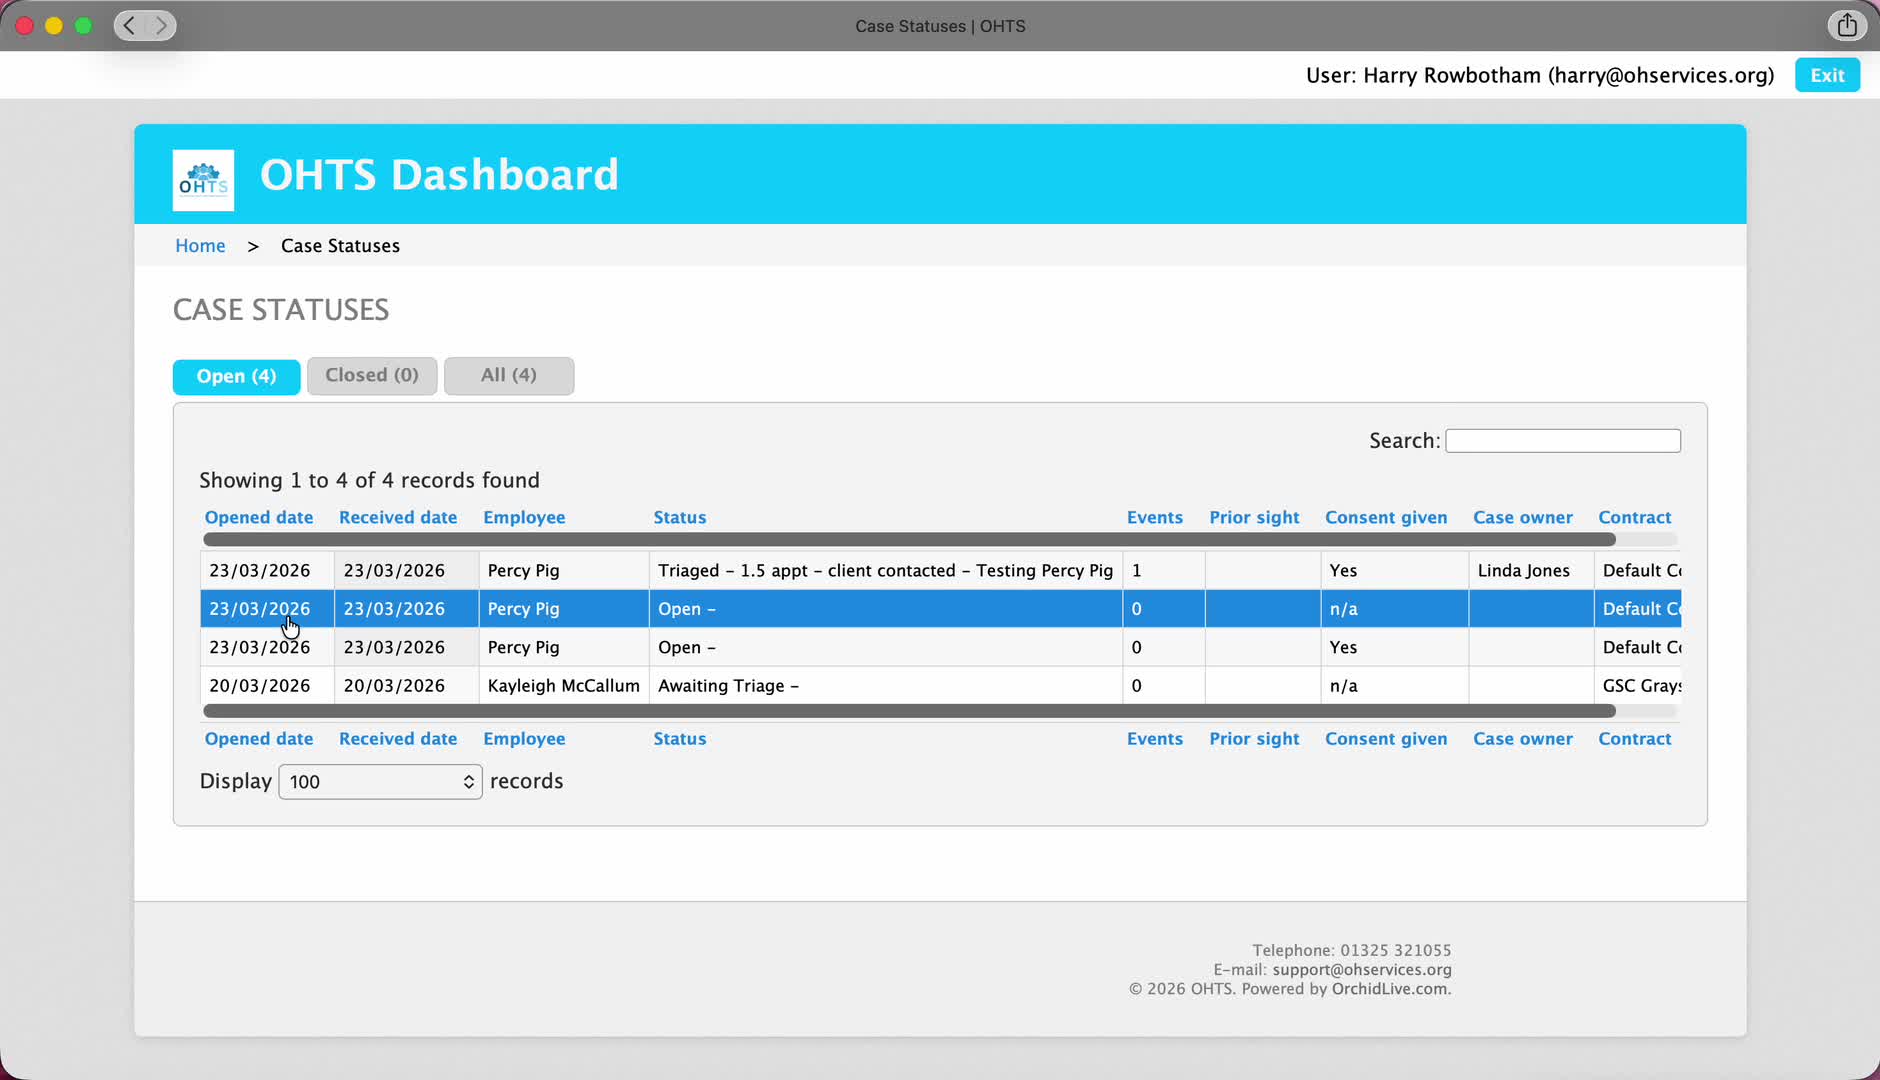Click the top horizontal table scrollbar
The width and height of the screenshot is (1880, 1080).
(x=908, y=540)
